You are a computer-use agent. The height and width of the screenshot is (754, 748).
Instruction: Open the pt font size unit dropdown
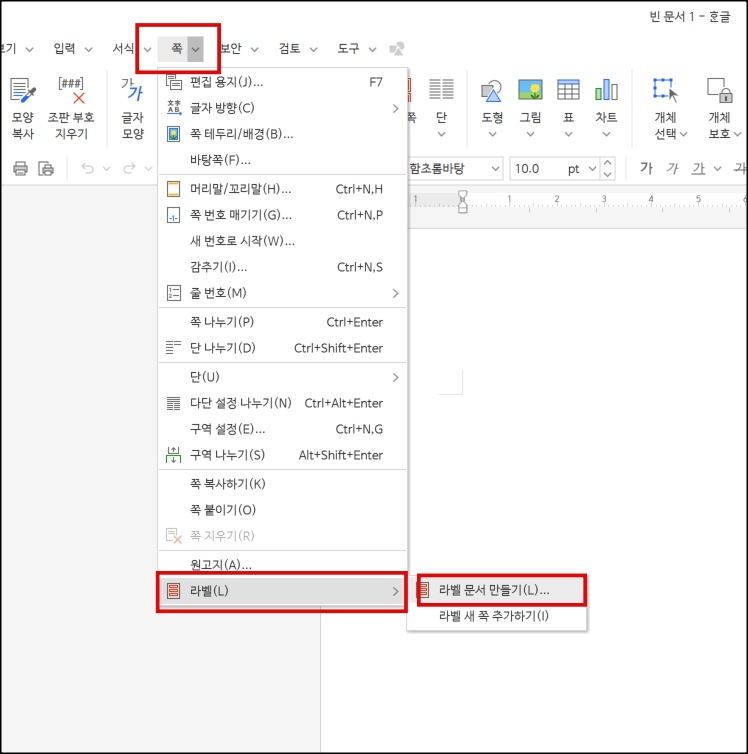(592, 169)
